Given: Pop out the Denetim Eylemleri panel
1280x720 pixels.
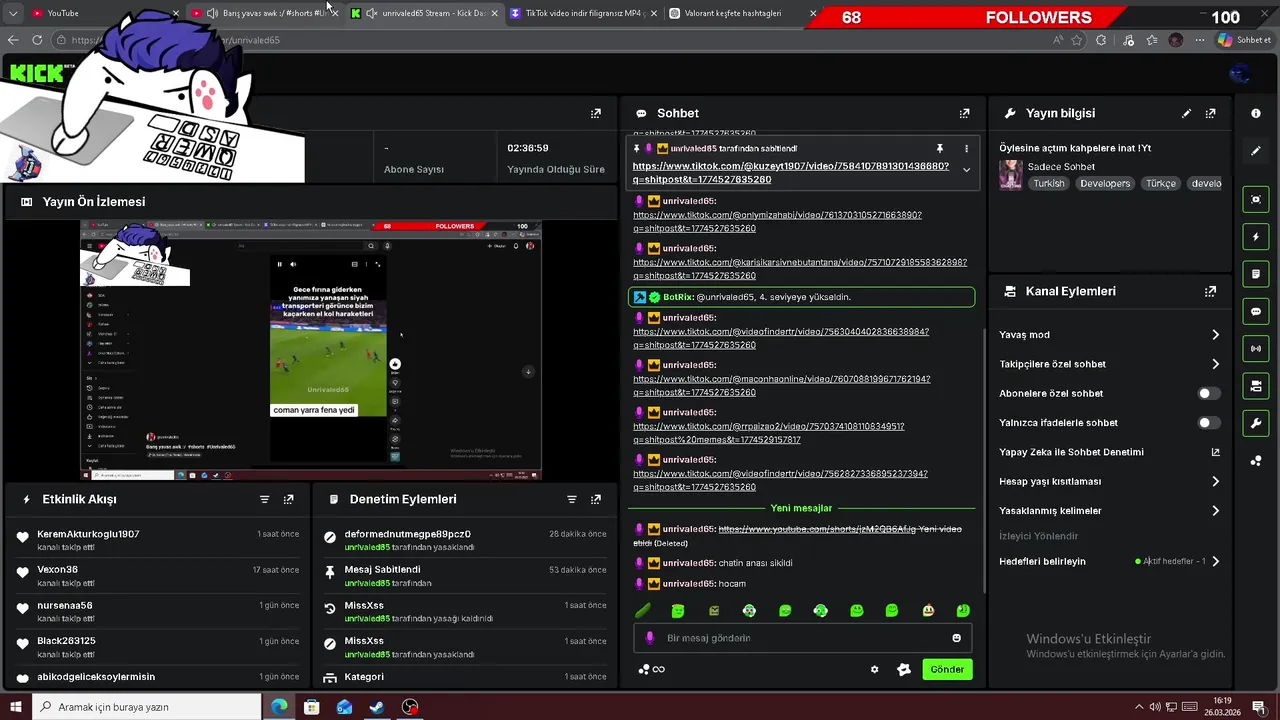Looking at the screenshot, I should point(596,499).
